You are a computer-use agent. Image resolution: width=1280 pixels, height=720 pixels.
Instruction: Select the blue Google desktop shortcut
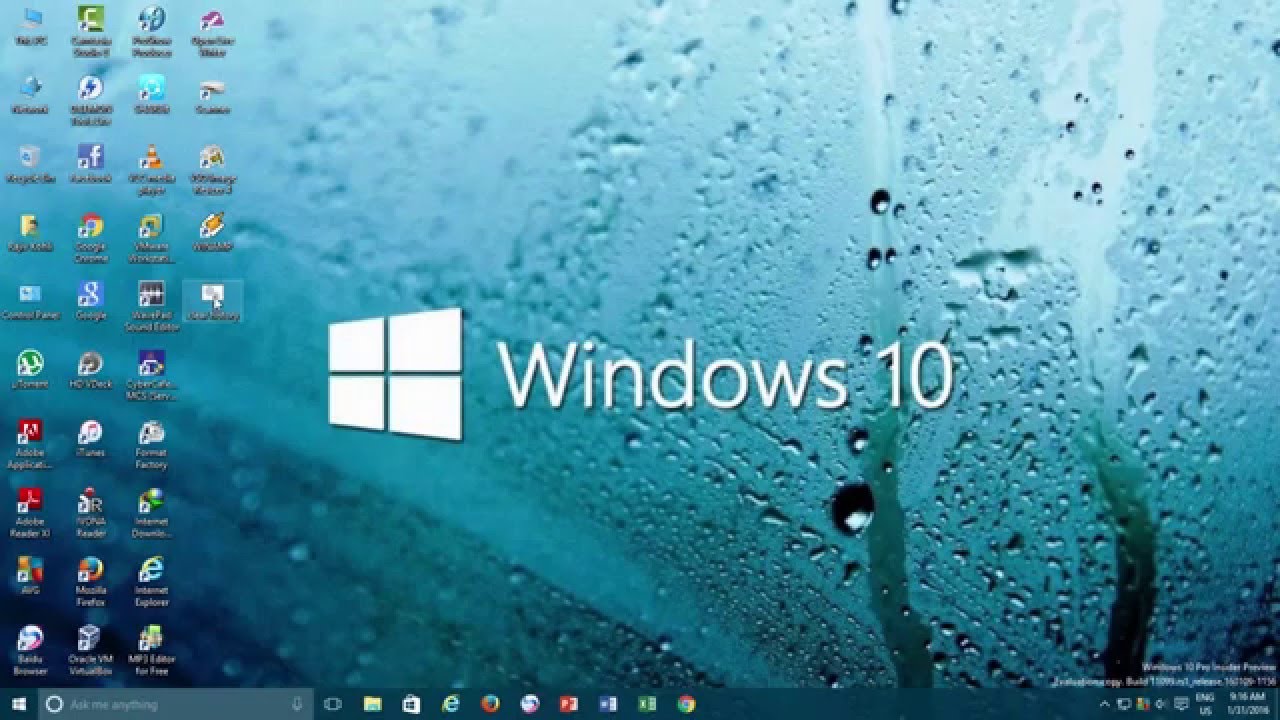point(90,300)
